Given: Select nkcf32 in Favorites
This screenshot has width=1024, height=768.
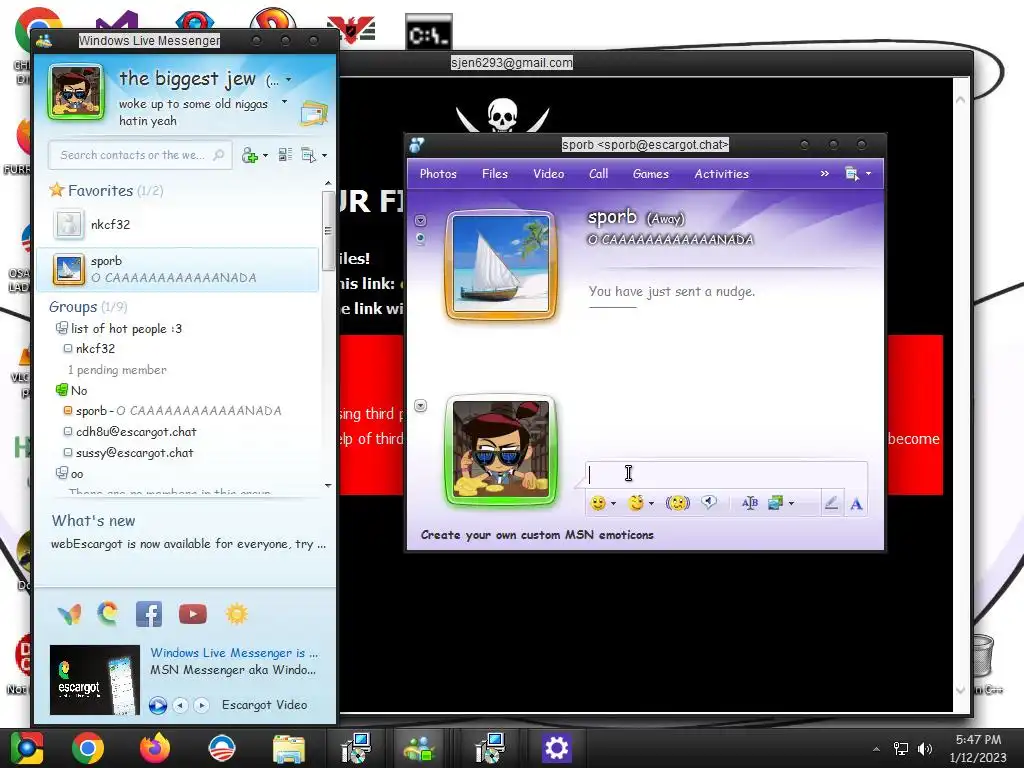Looking at the screenshot, I should point(176,225).
